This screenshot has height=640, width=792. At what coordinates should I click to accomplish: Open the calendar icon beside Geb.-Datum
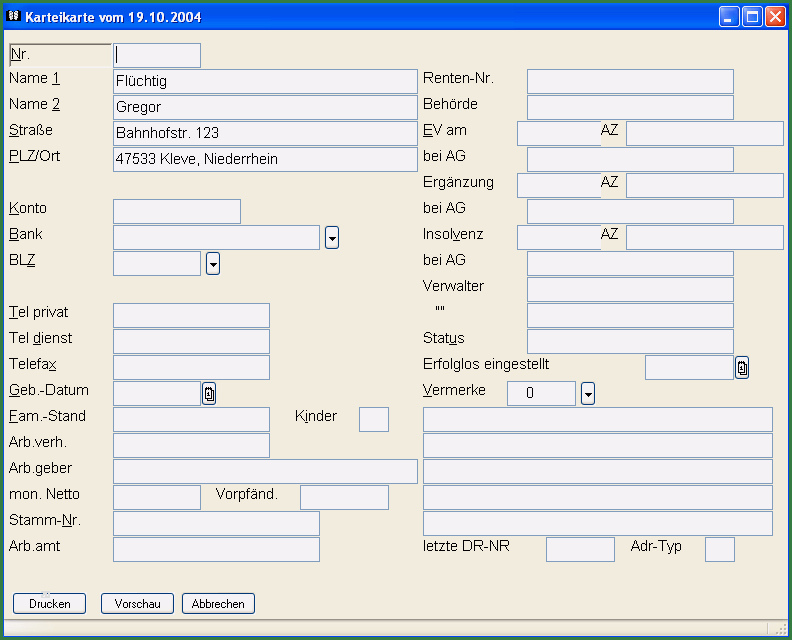click(x=209, y=394)
